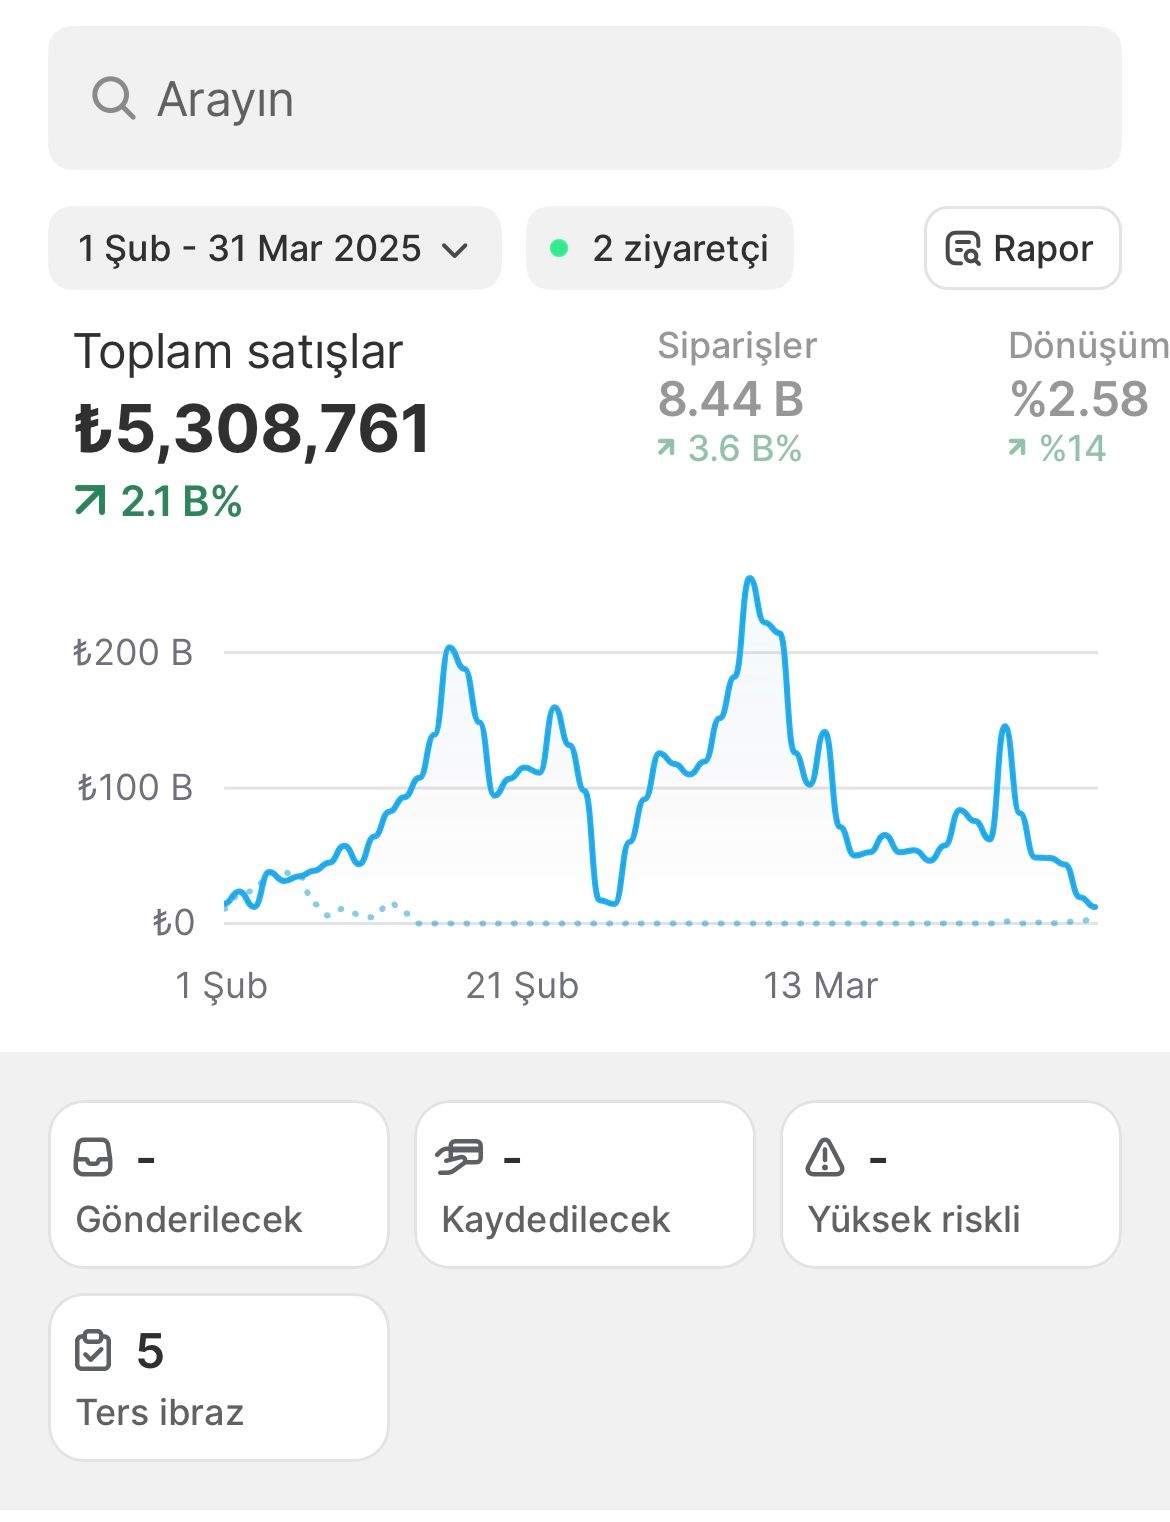The height and width of the screenshot is (1522, 1170).
Task: Click the 3.6 B% orders change
Action: (730, 449)
